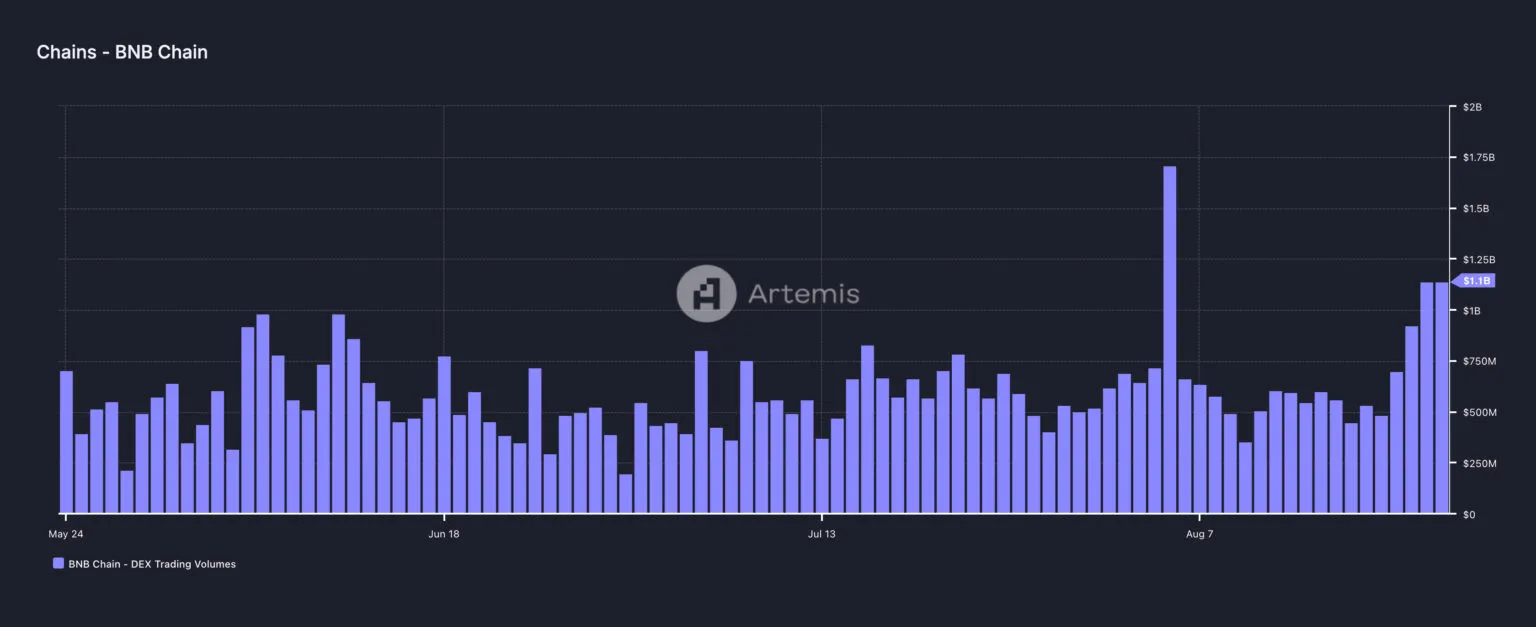
Task: Click the $750M gridline label
Action: (x=1478, y=361)
